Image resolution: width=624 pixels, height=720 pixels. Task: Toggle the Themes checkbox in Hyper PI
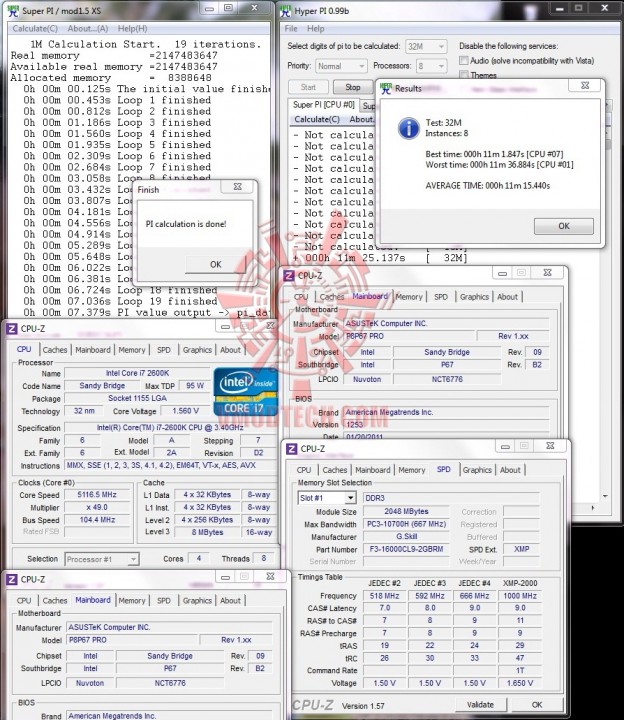pyautogui.click(x=464, y=75)
